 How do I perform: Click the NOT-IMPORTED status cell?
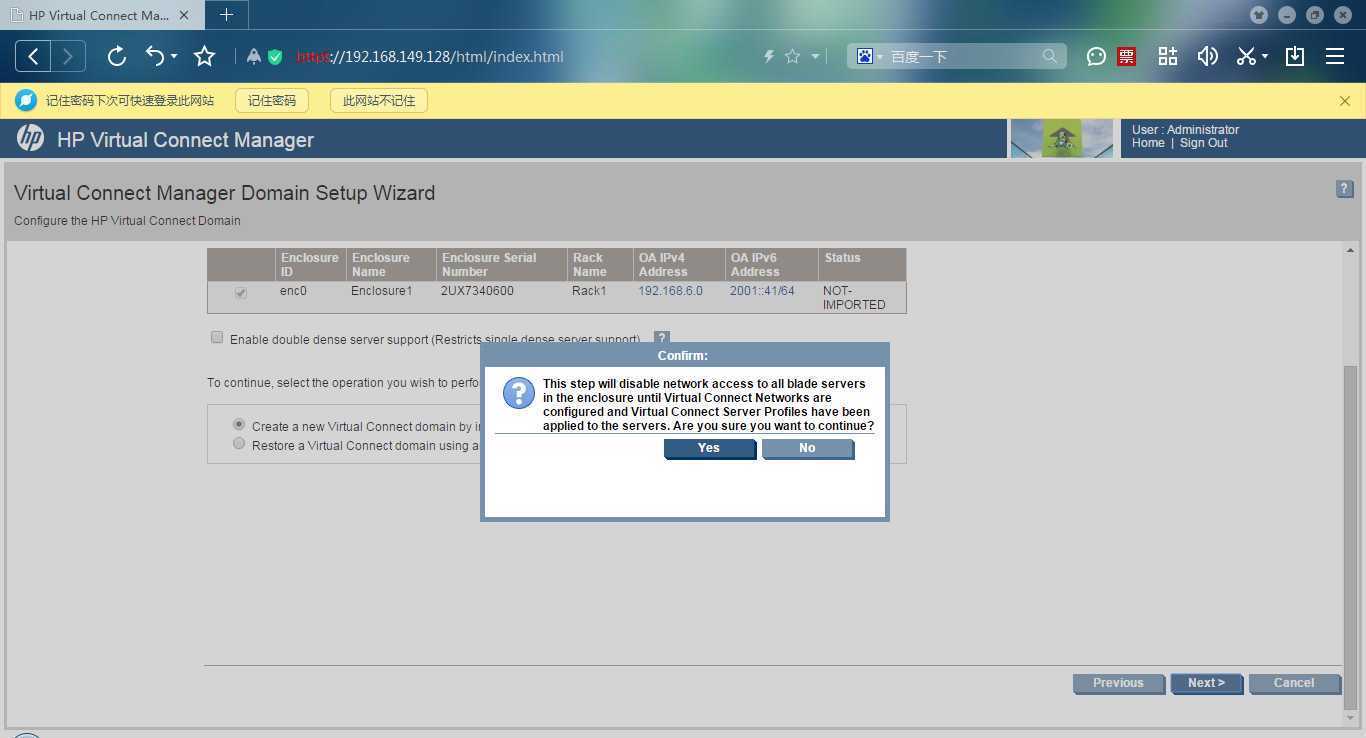coord(862,297)
